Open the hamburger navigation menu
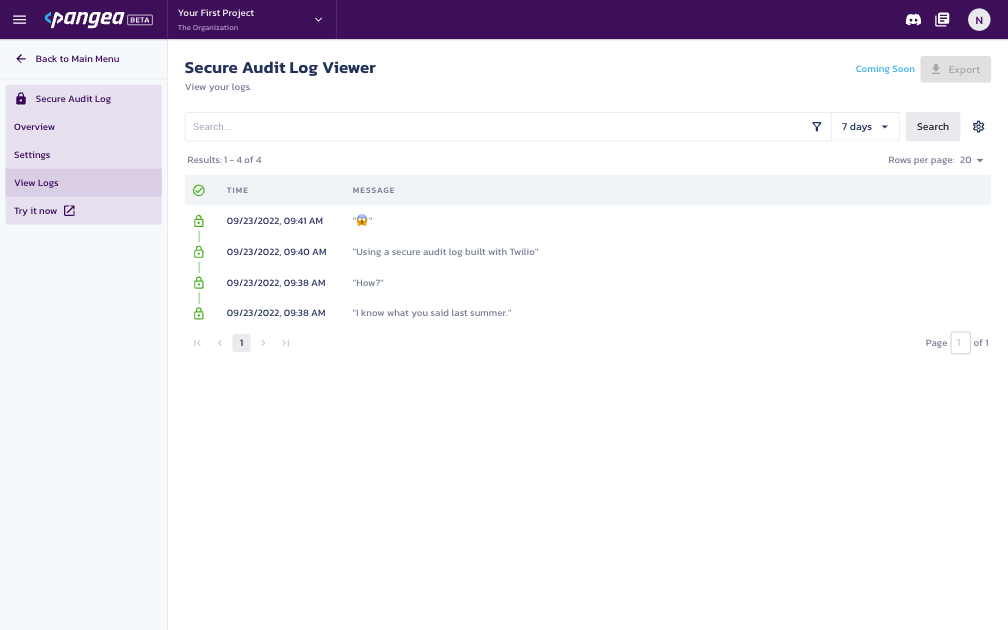 click(19, 19)
